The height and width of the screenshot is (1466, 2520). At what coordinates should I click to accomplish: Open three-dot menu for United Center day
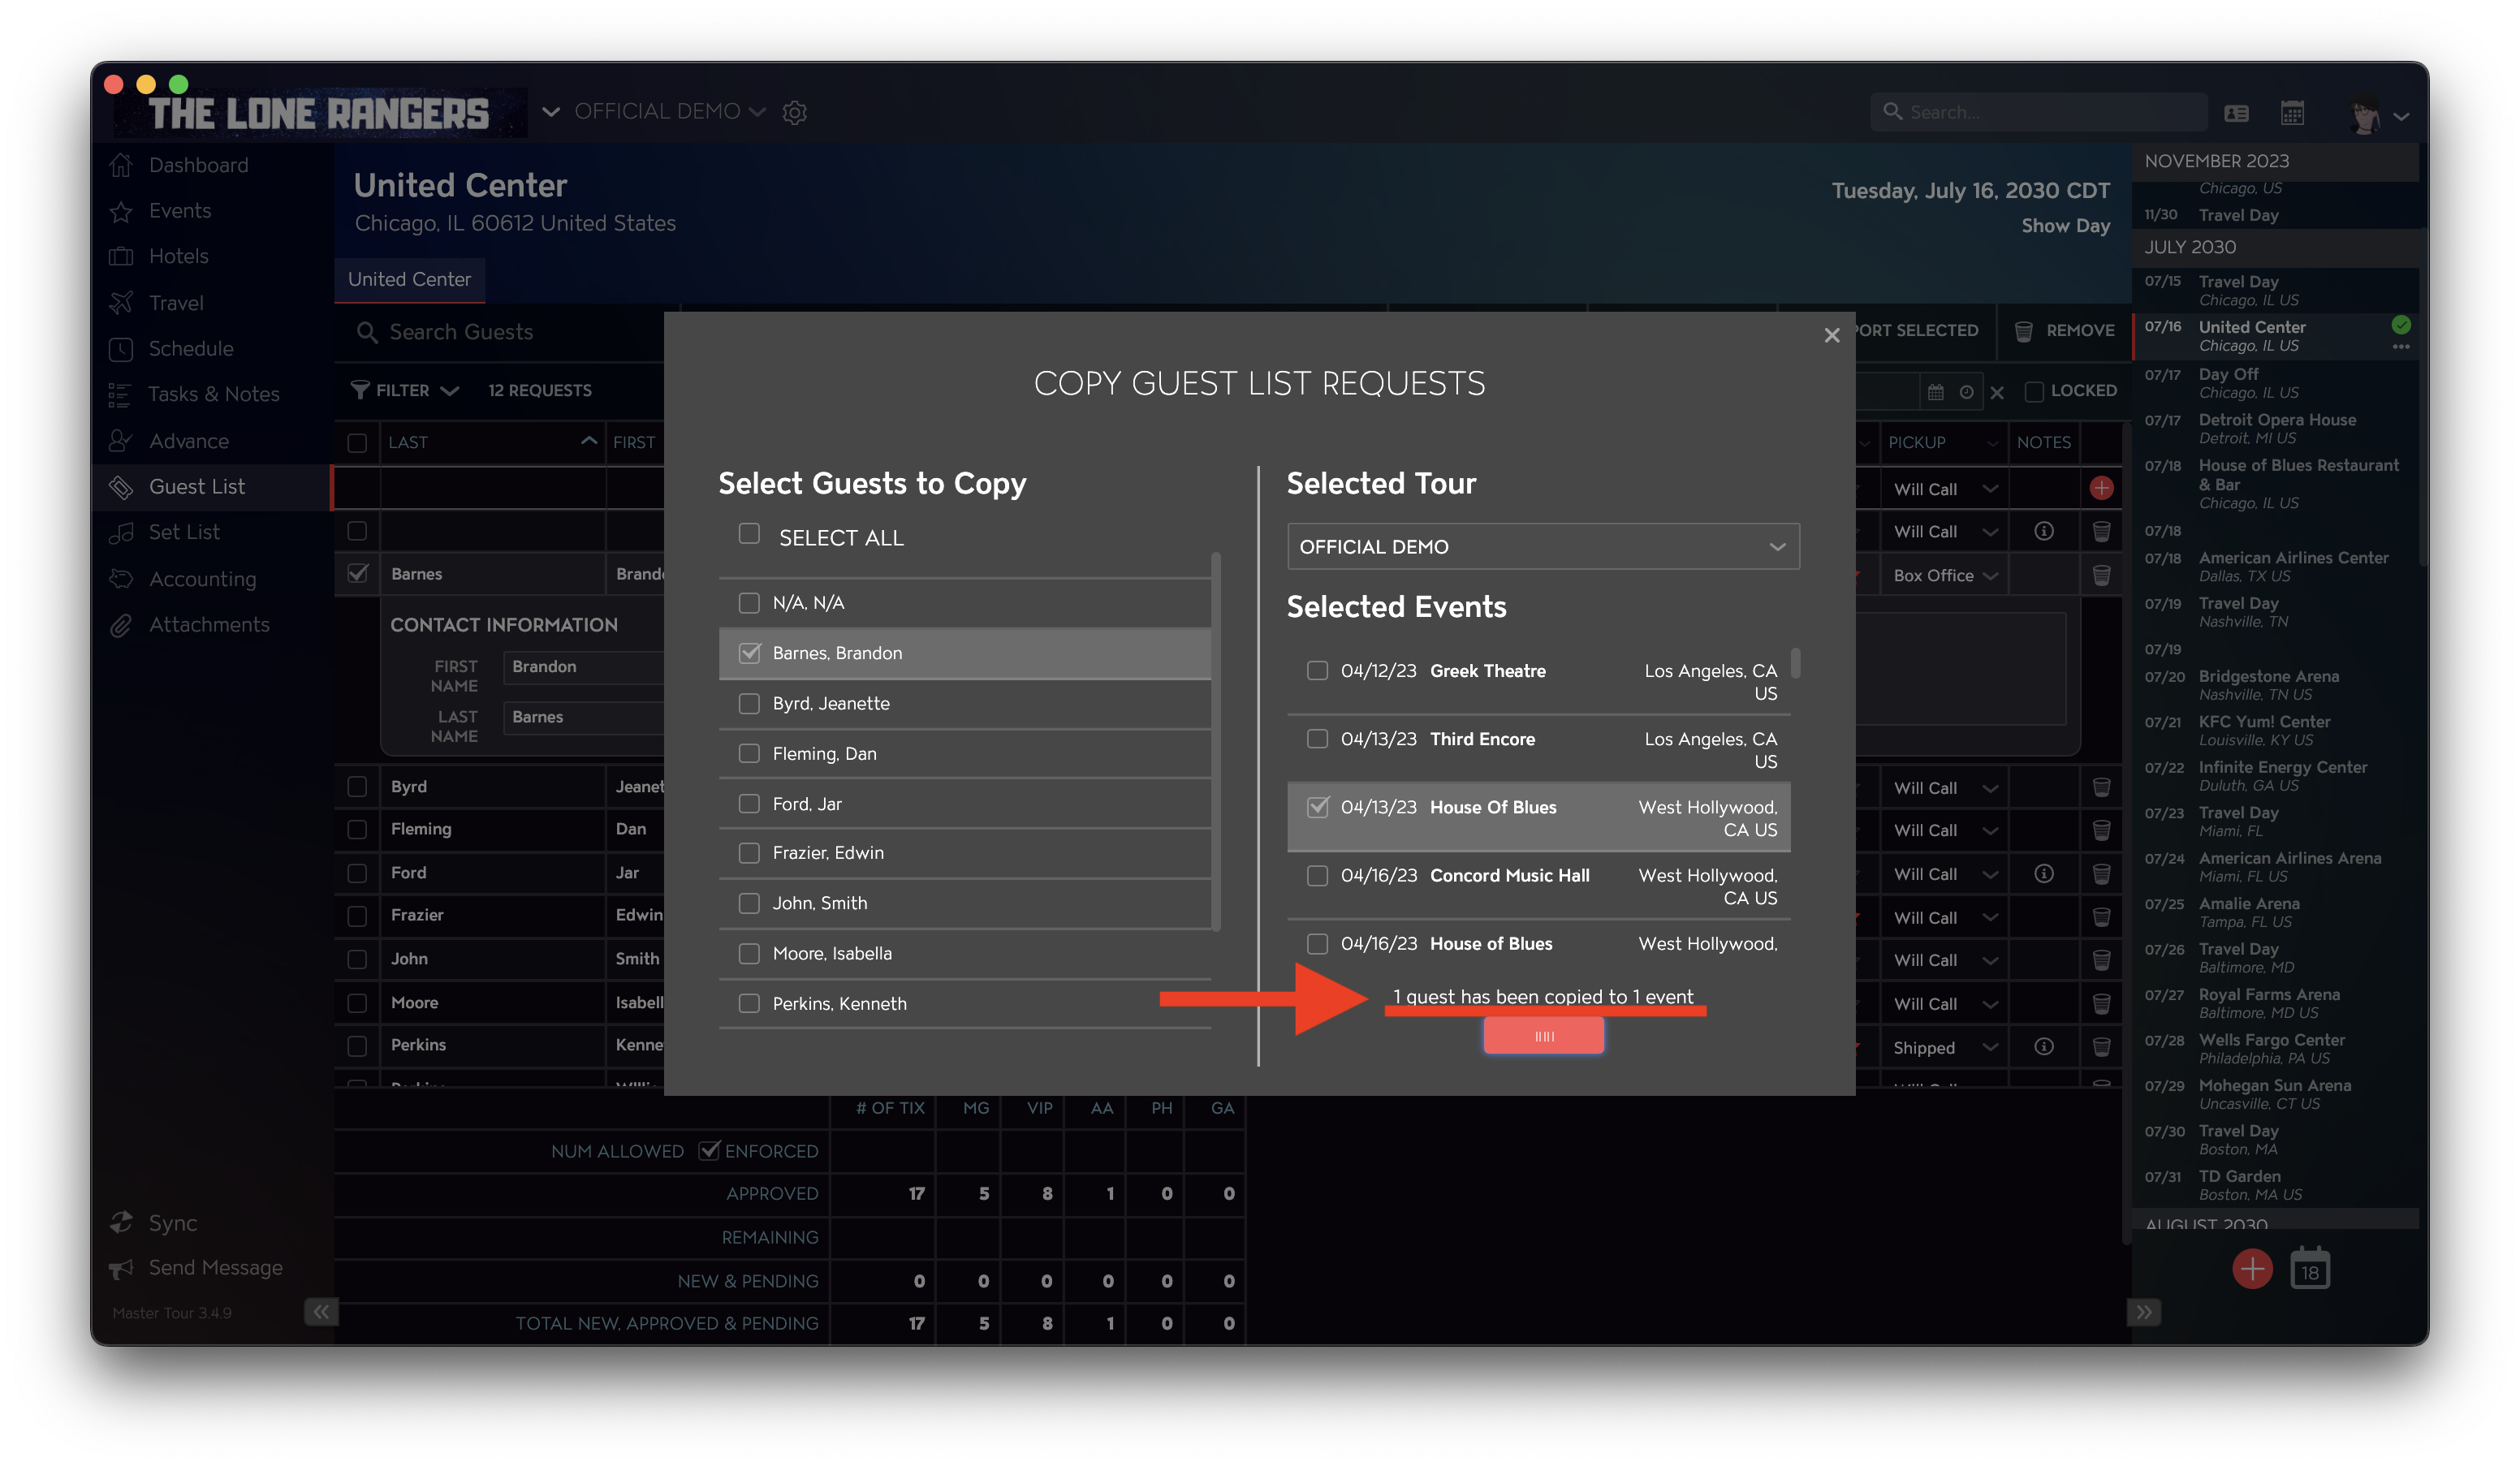point(2400,347)
